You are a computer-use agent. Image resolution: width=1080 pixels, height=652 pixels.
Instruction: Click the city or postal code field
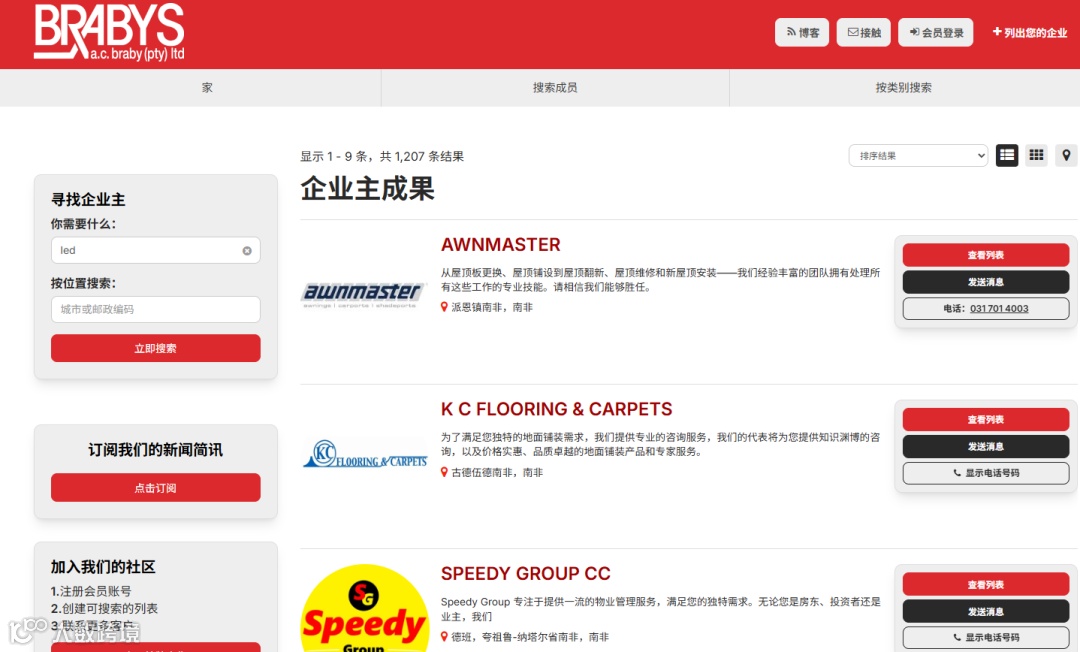tap(156, 309)
